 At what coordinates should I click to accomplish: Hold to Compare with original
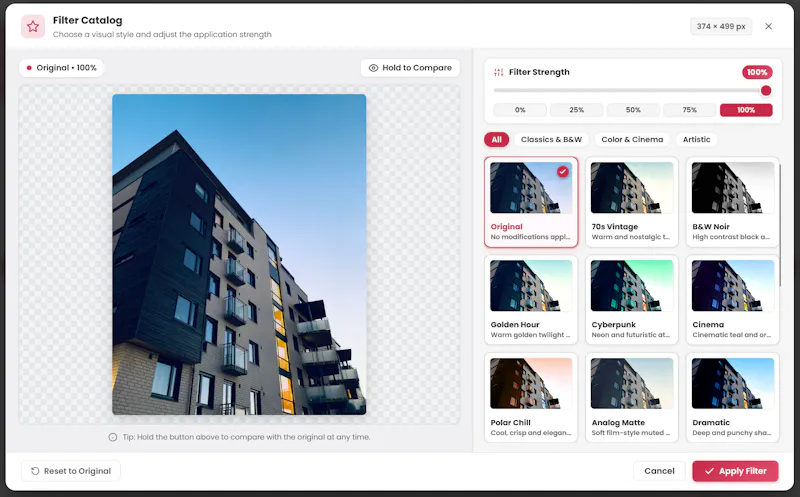click(x=410, y=68)
